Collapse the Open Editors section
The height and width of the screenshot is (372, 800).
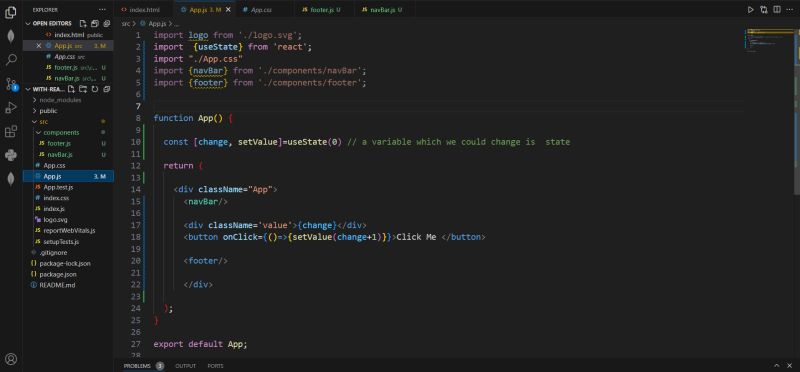[29, 23]
